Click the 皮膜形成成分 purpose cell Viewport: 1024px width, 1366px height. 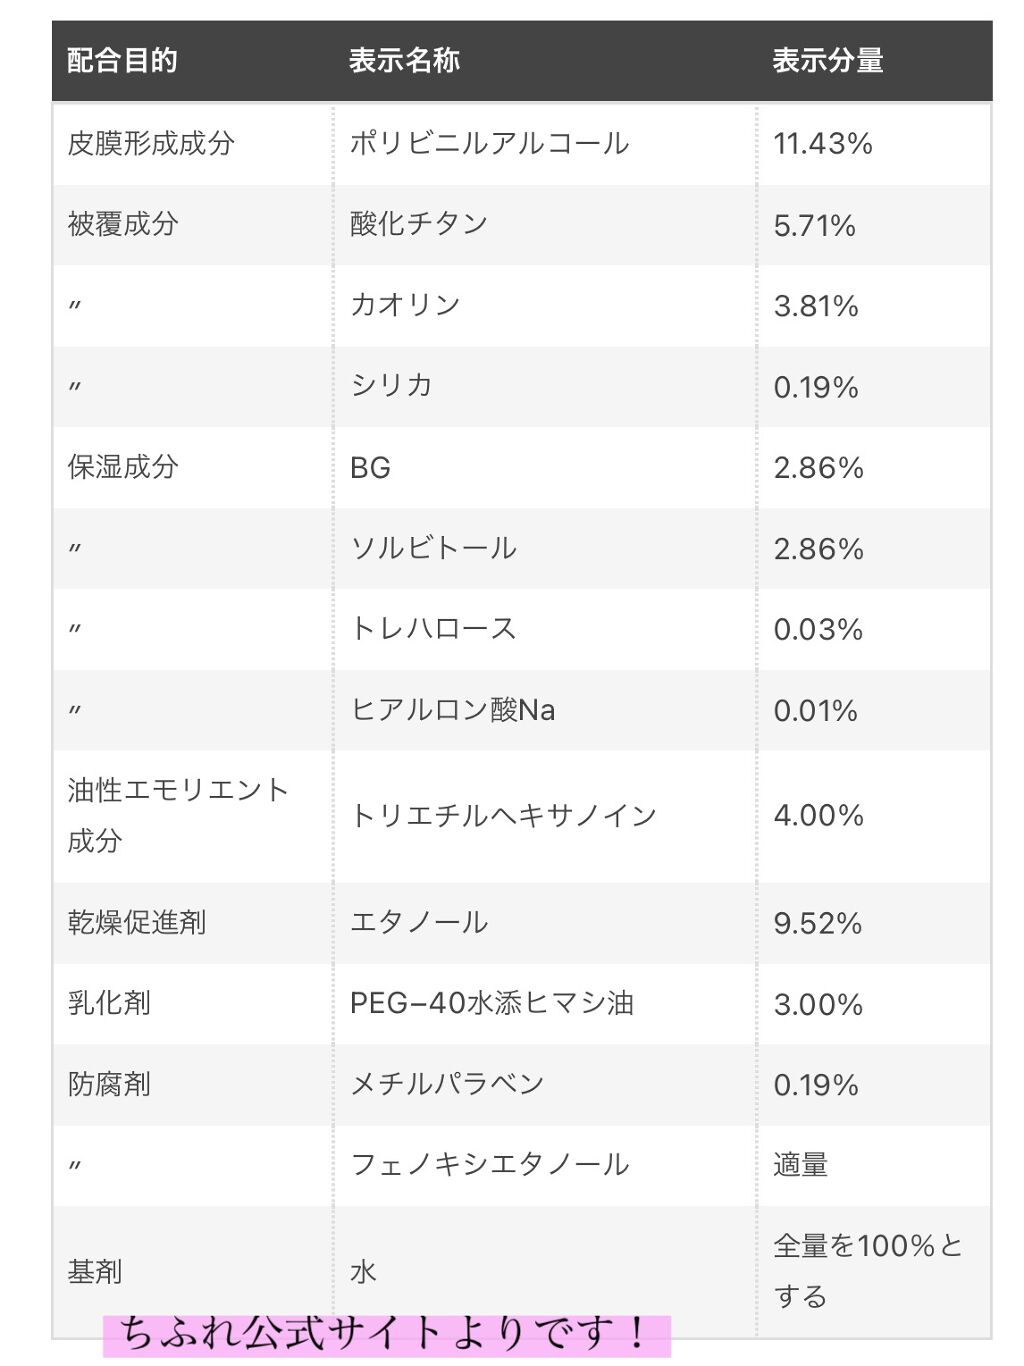point(151,144)
